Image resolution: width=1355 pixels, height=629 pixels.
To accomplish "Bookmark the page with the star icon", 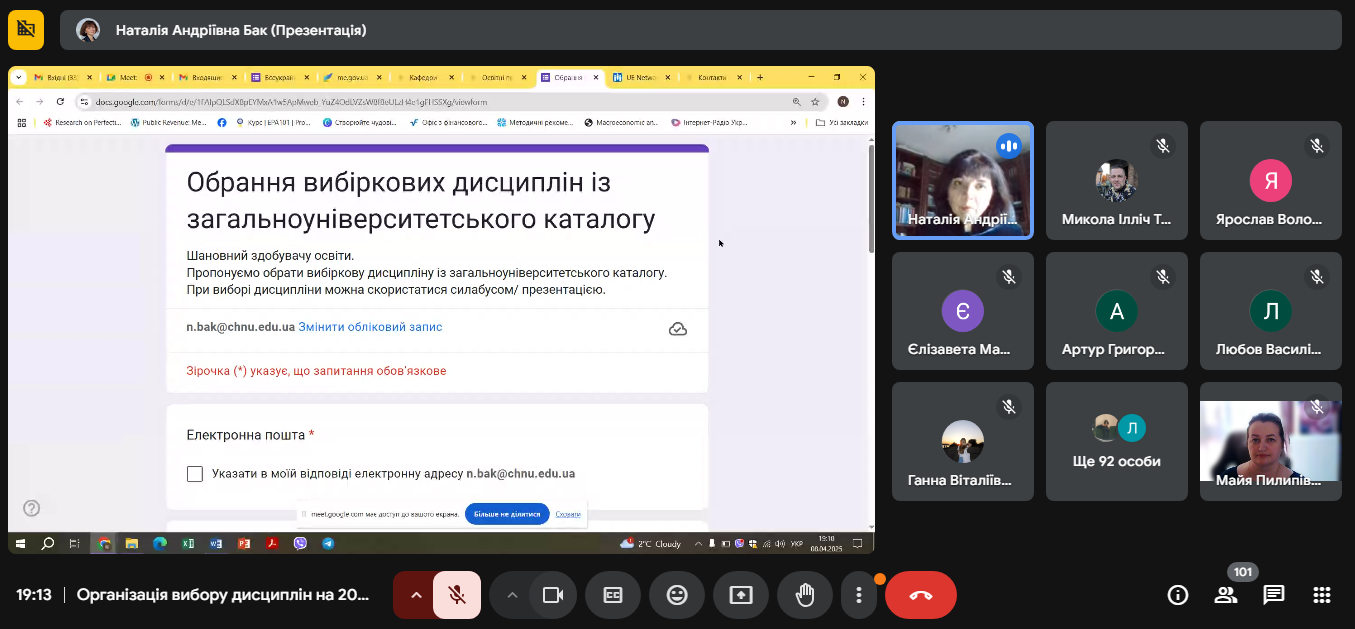I will click(x=815, y=102).
